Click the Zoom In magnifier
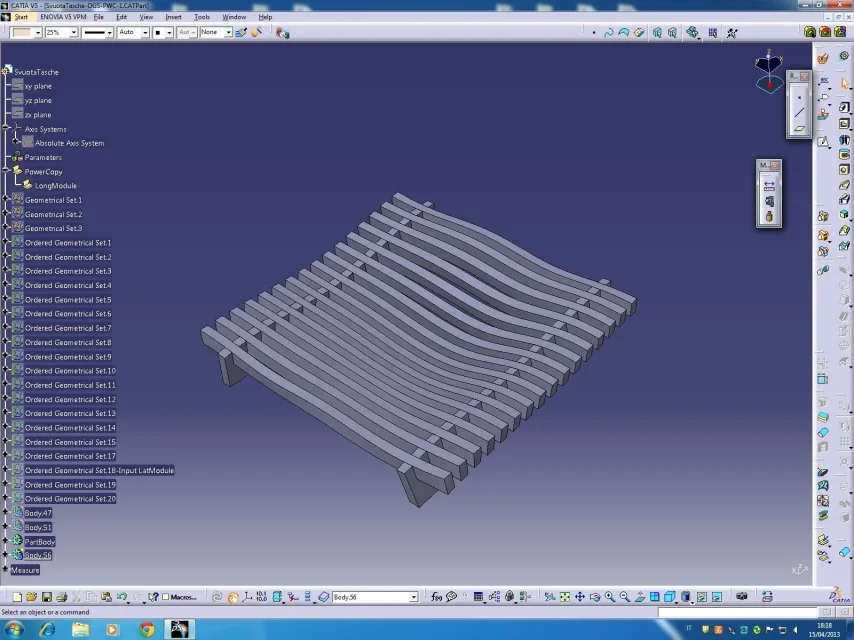The width and height of the screenshot is (854, 640). click(x=609, y=597)
